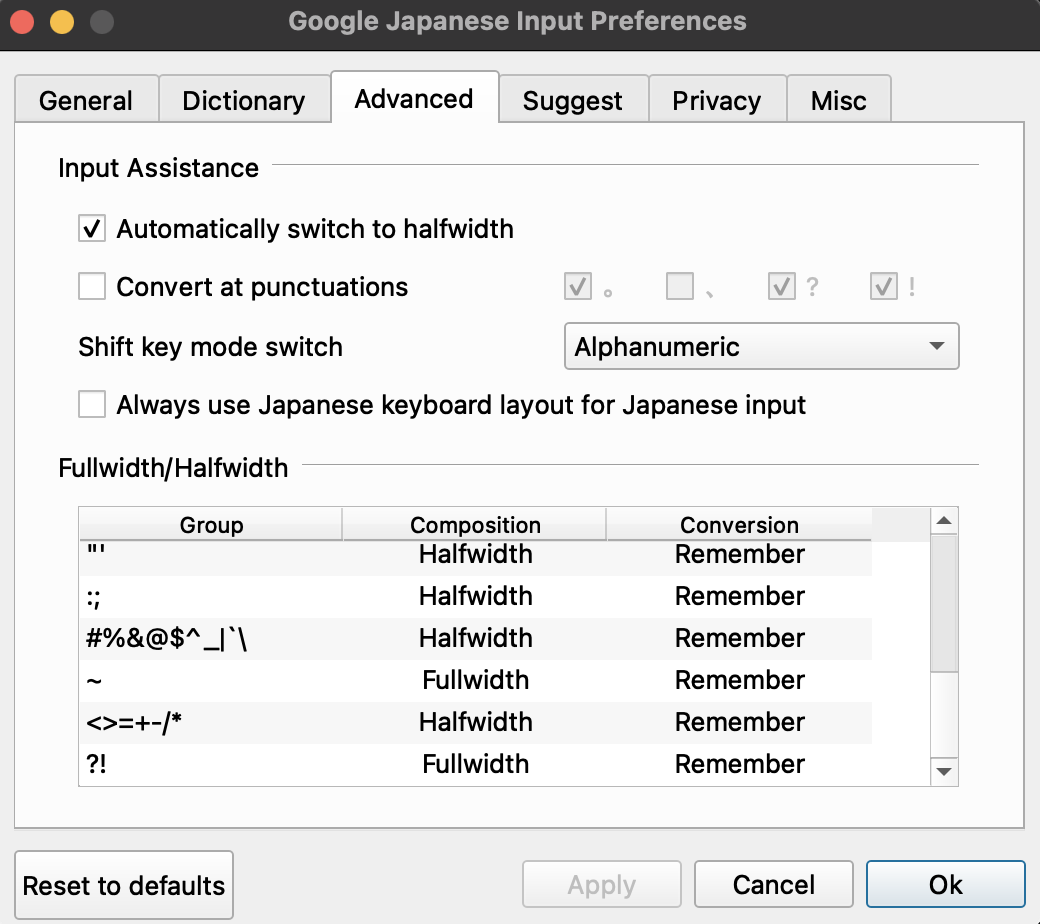Confirm settings with Ok button

coord(945,884)
